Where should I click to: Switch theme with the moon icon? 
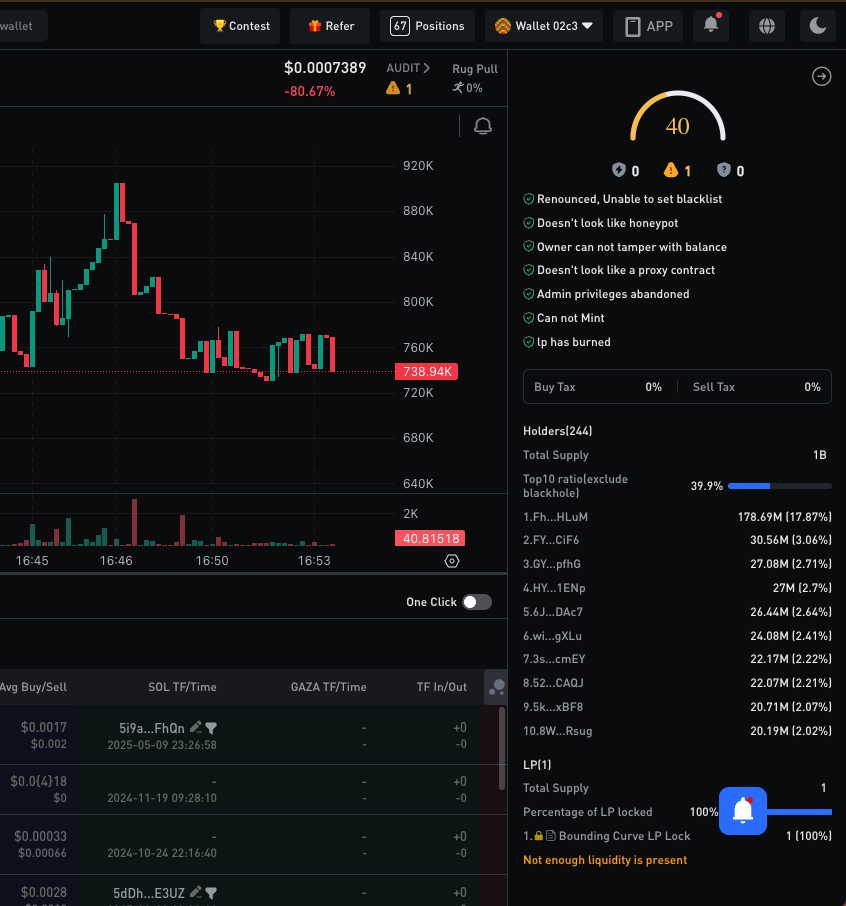[x=818, y=26]
